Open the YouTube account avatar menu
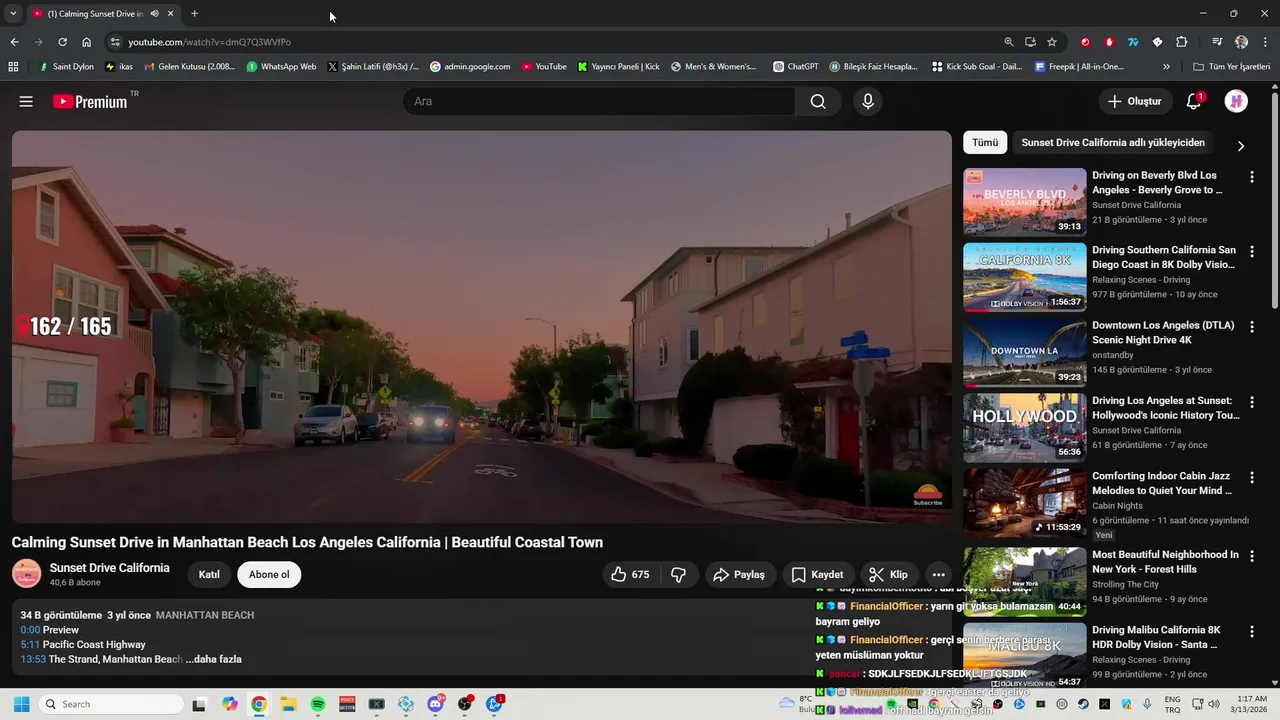The height and width of the screenshot is (720, 1280). coord(1236,101)
